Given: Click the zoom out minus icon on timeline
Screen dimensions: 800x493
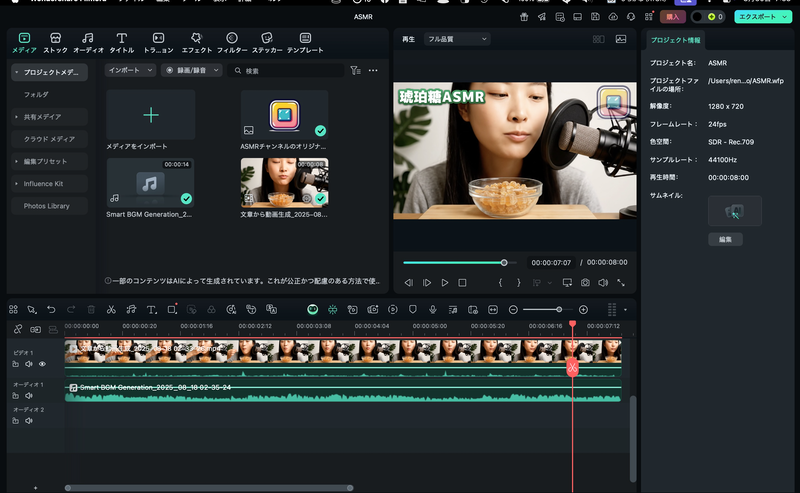Looking at the screenshot, I should 513,310.
